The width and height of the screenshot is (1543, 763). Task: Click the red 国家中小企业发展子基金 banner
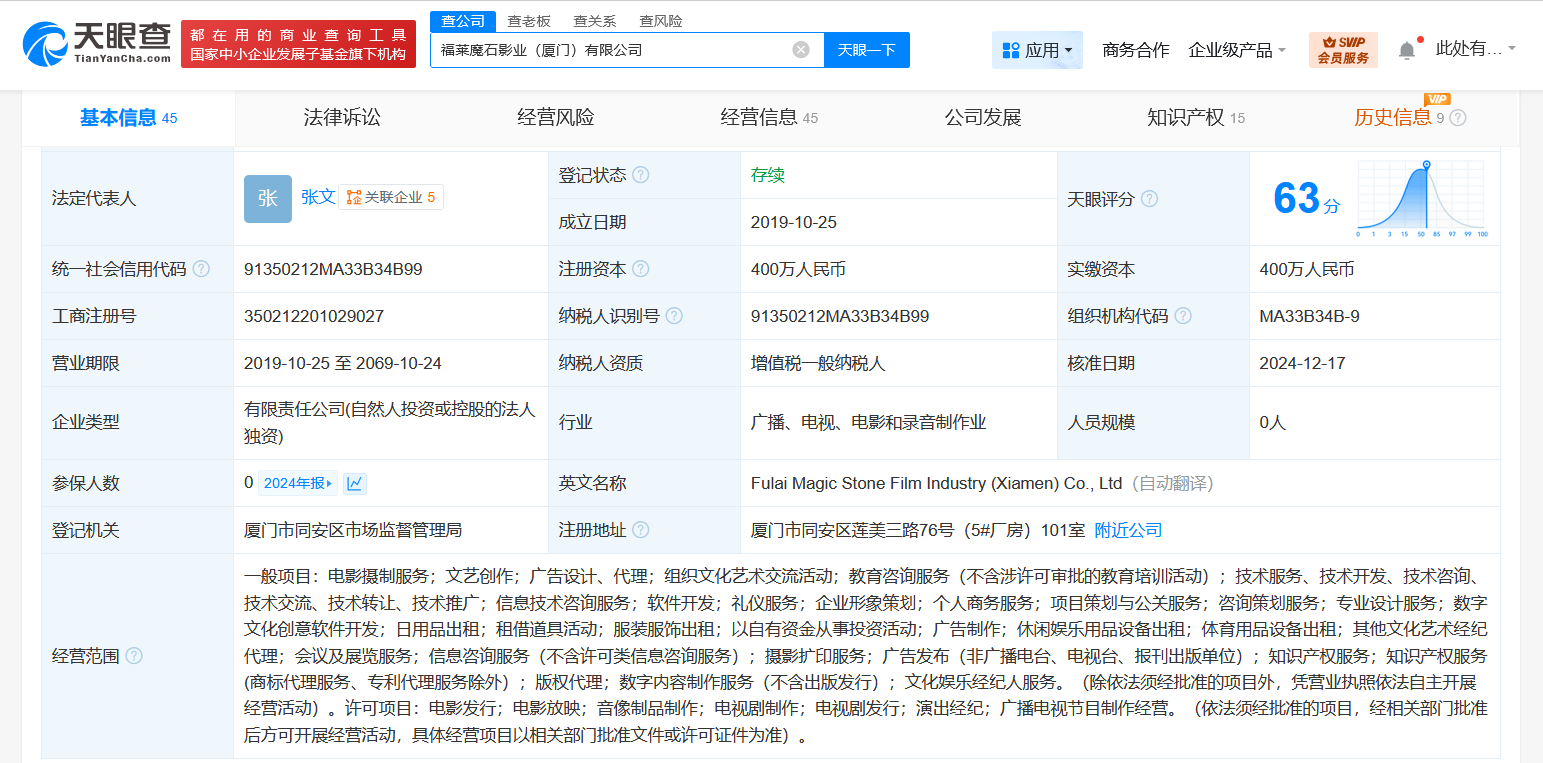tap(300, 44)
